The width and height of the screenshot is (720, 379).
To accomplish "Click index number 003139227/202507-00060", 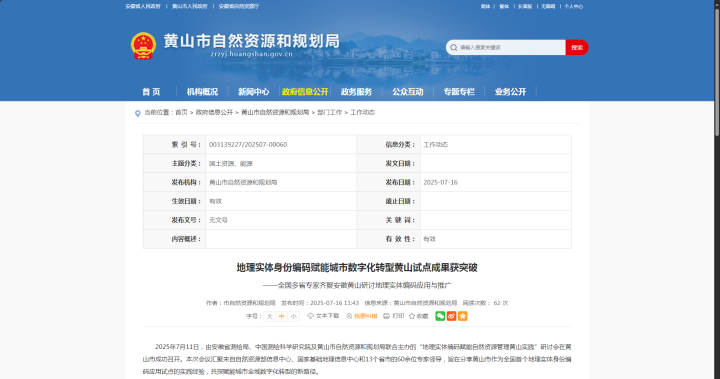I will coord(248,144).
